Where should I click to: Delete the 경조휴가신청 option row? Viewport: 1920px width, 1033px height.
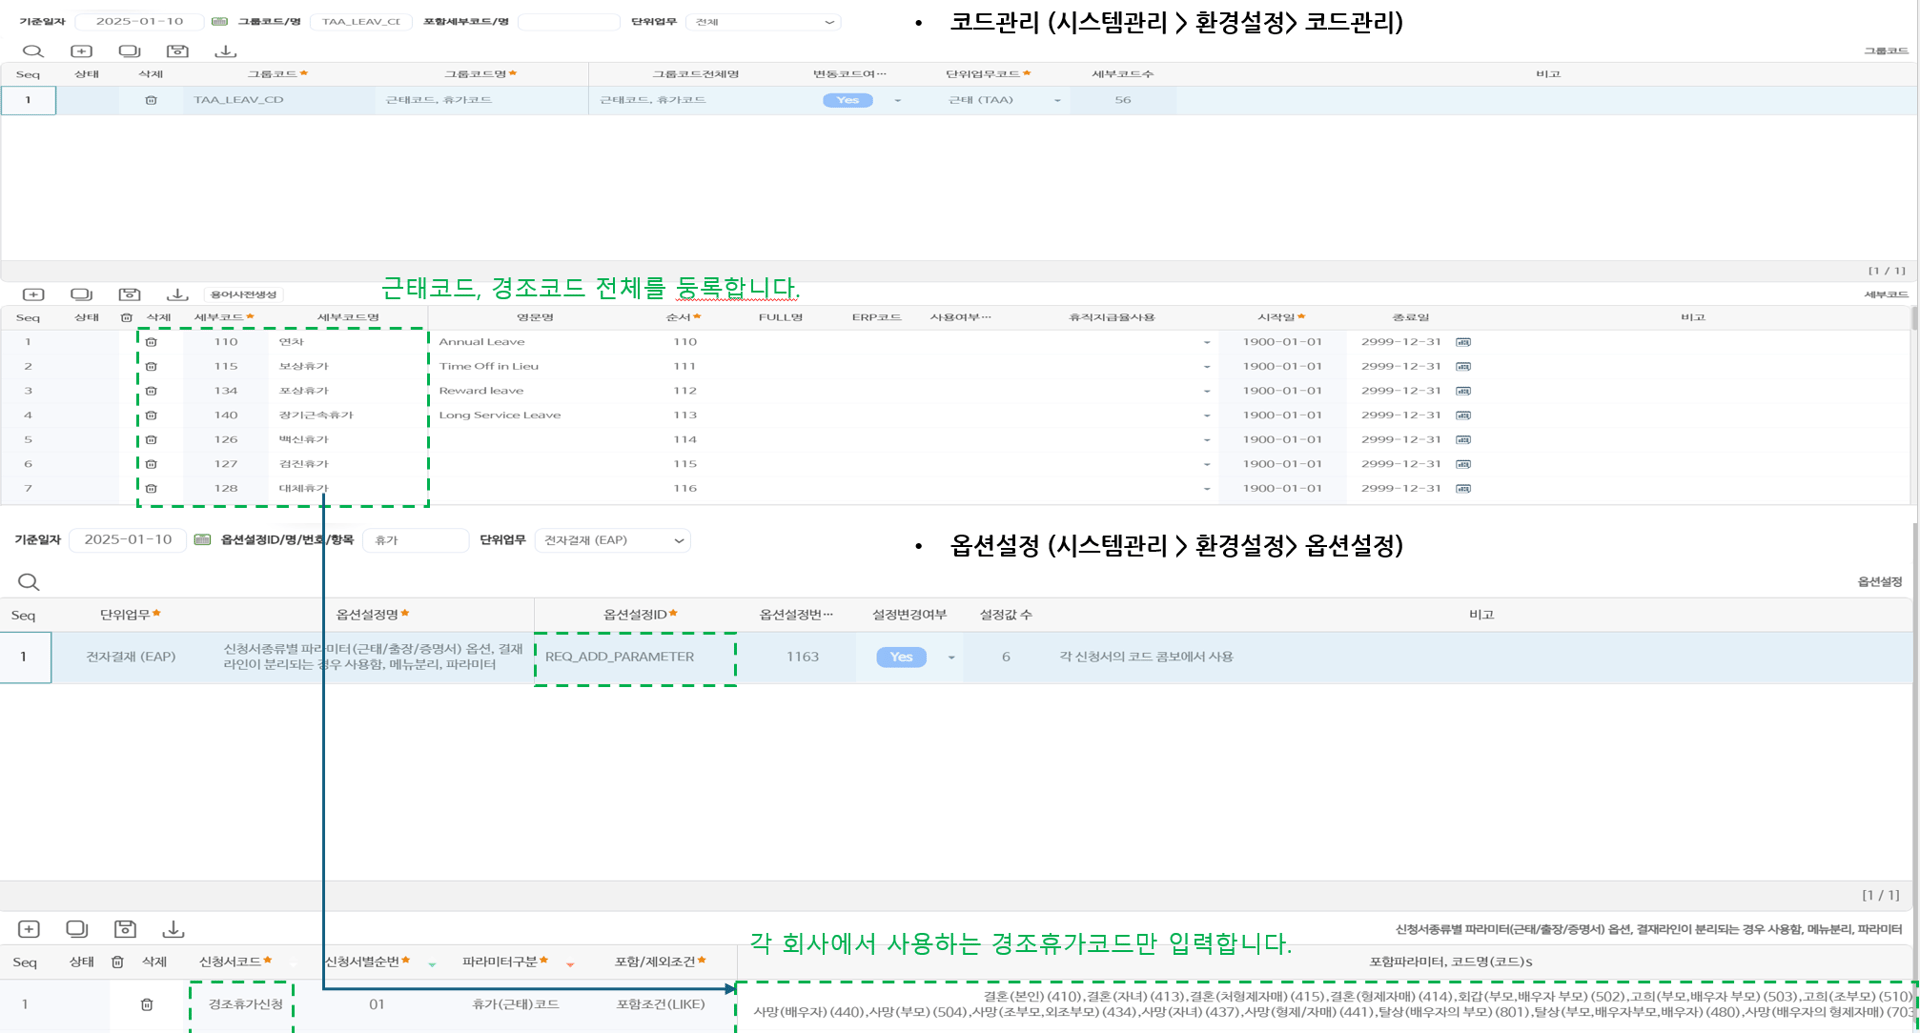147,1004
